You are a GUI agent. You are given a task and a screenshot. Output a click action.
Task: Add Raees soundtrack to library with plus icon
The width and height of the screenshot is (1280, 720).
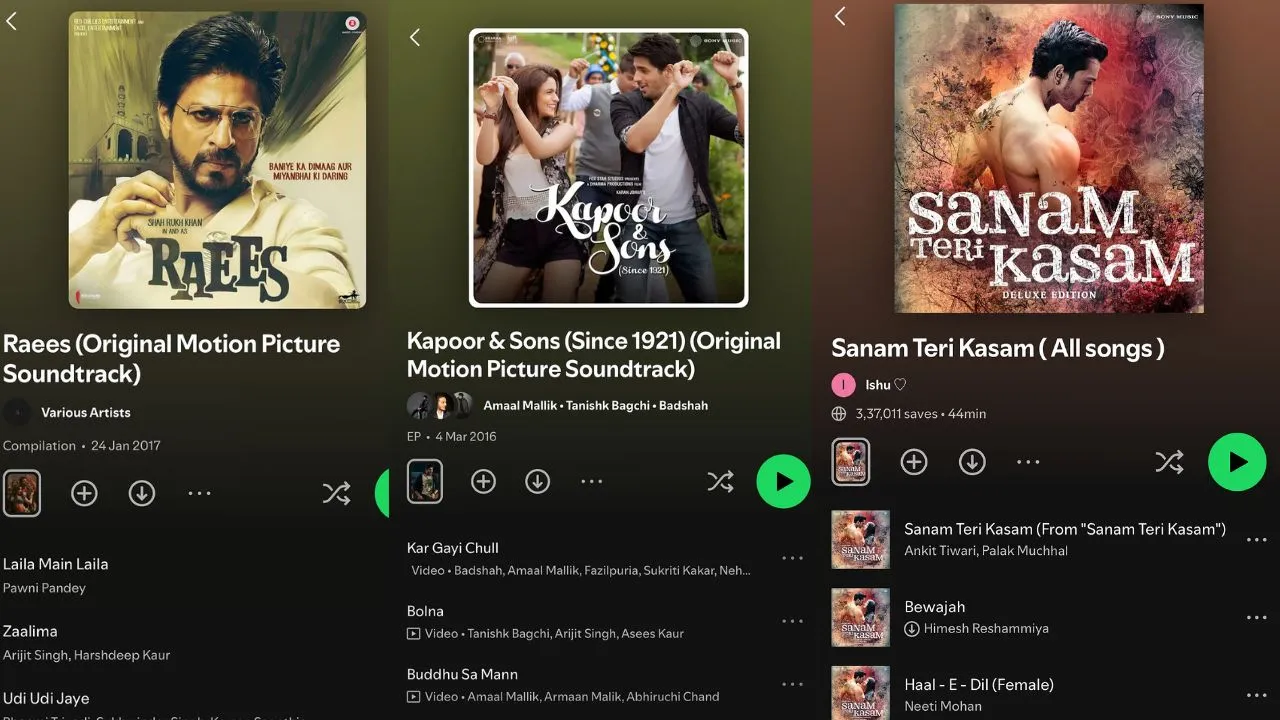[x=84, y=493]
